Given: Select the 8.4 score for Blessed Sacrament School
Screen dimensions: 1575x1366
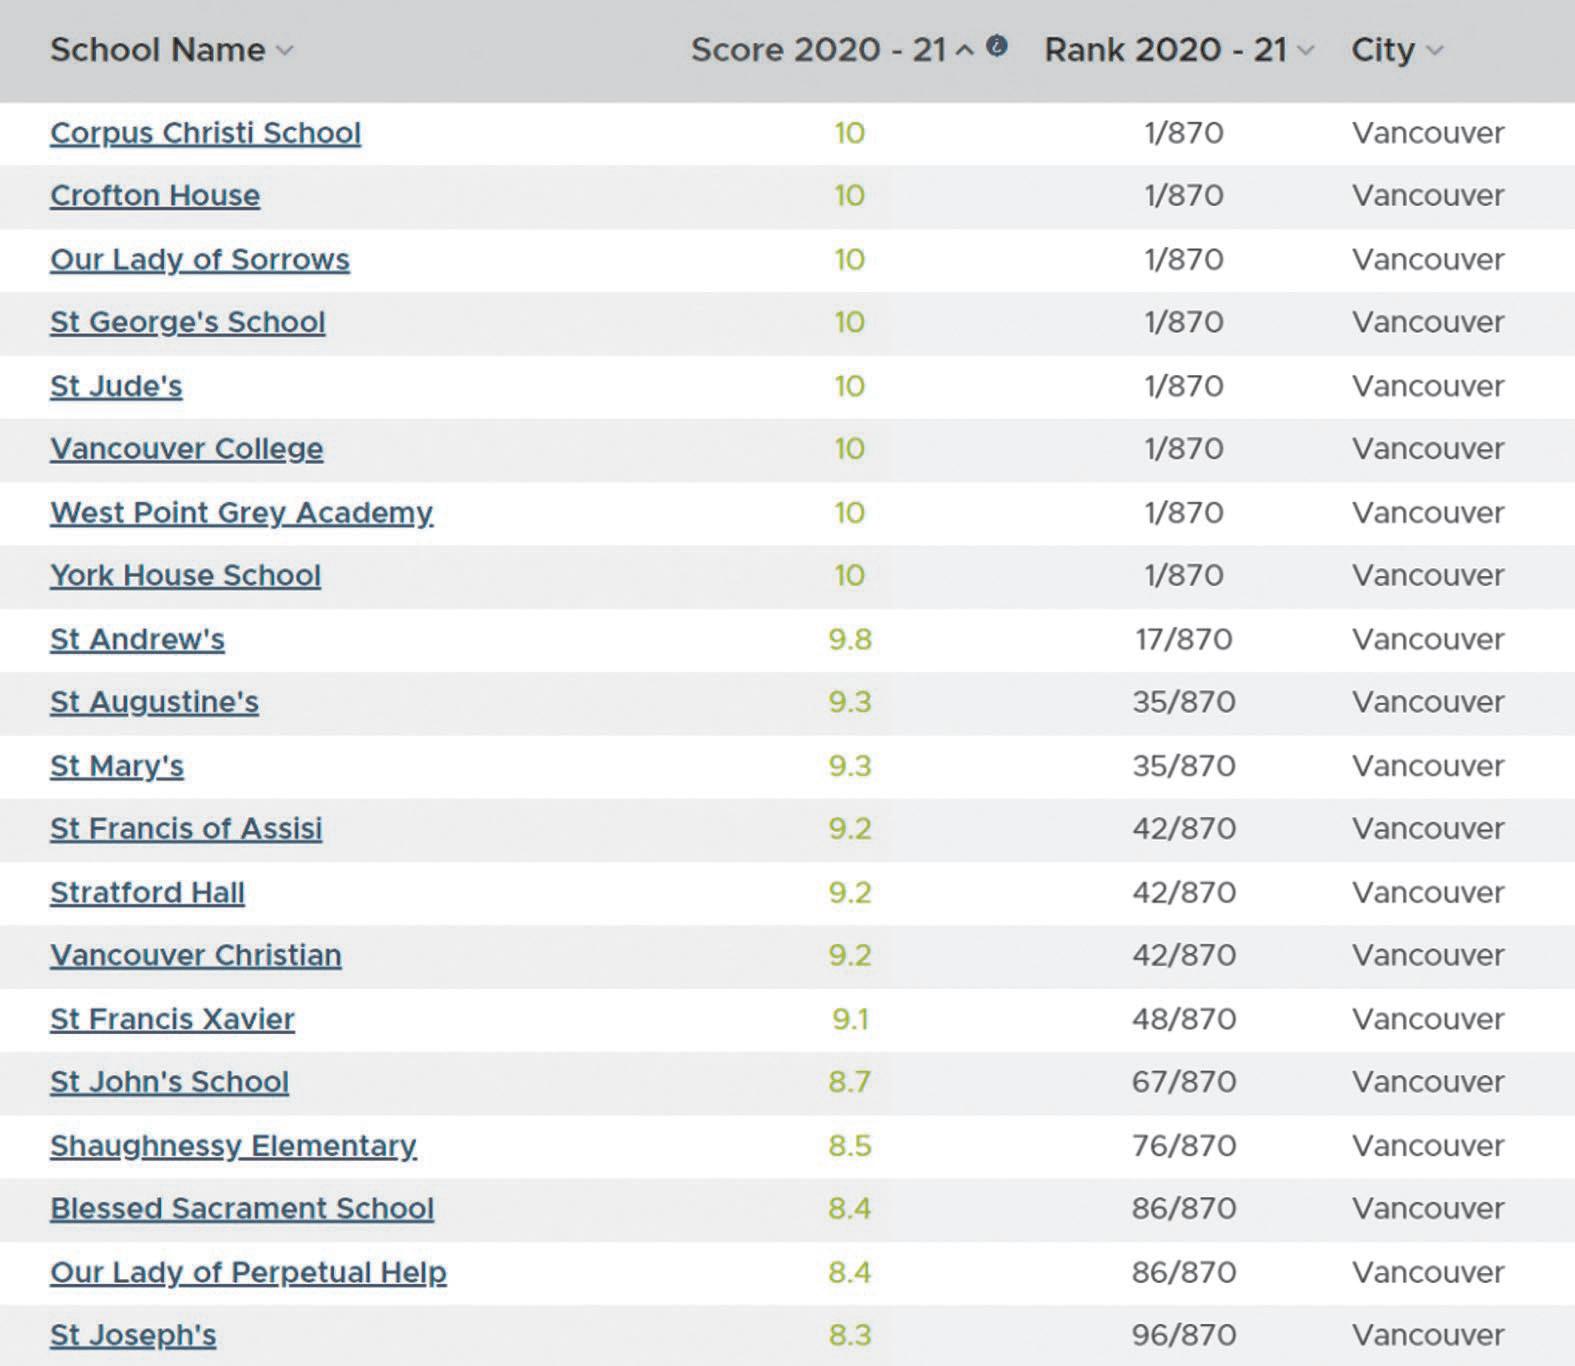Looking at the screenshot, I should pos(850,1209).
